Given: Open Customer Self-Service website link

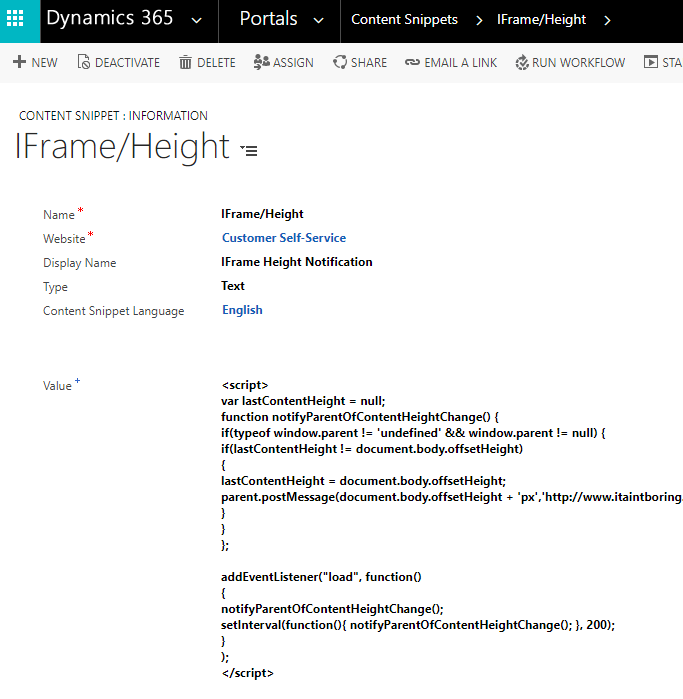Looking at the screenshot, I should (x=284, y=238).
